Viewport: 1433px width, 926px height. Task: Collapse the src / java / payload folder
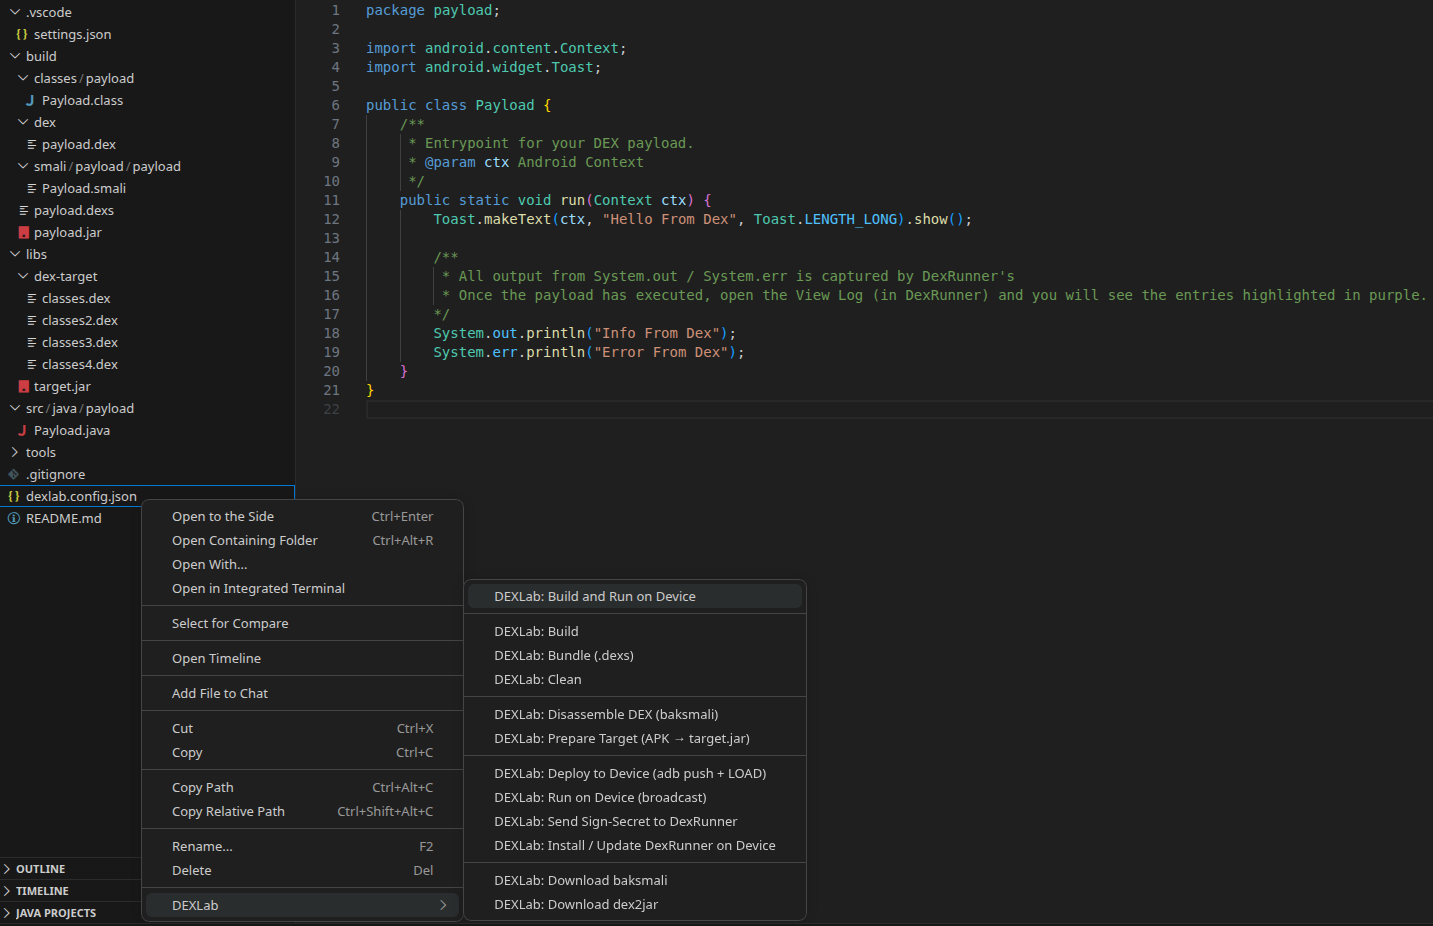coord(15,408)
